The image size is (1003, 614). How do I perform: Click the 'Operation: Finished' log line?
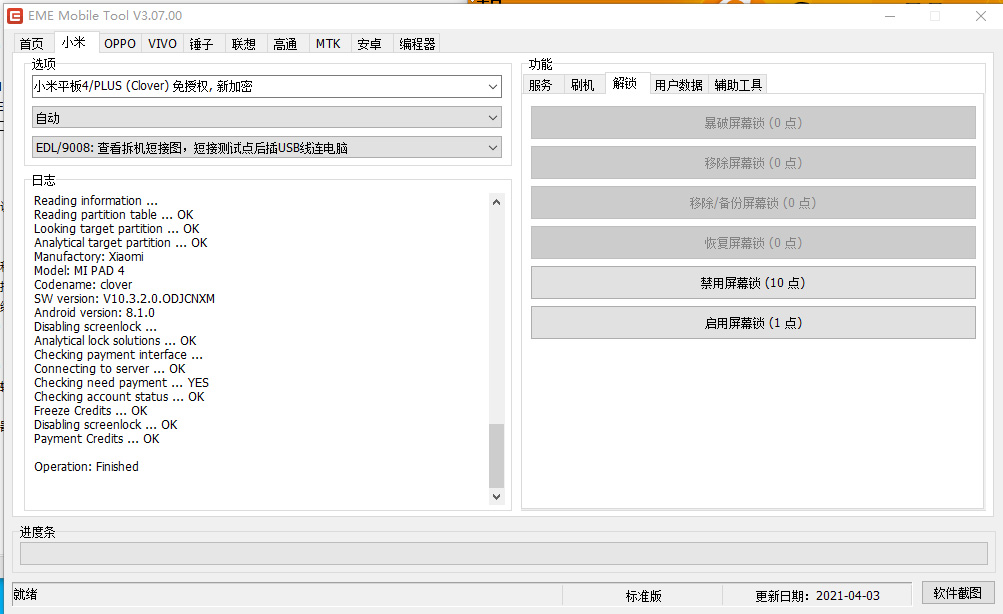point(86,467)
